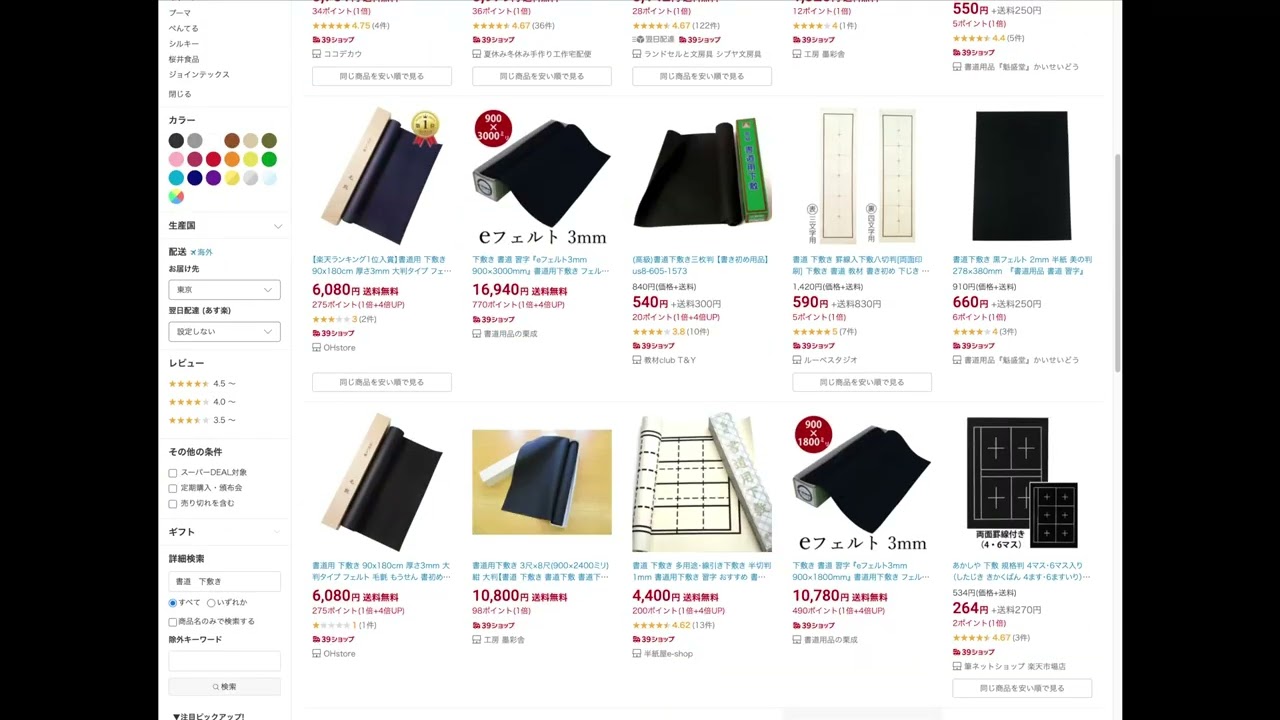The image size is (1280, 720).
Task: Open the 翌日配達 設定しない dropdown
Action: pos(224,332)
